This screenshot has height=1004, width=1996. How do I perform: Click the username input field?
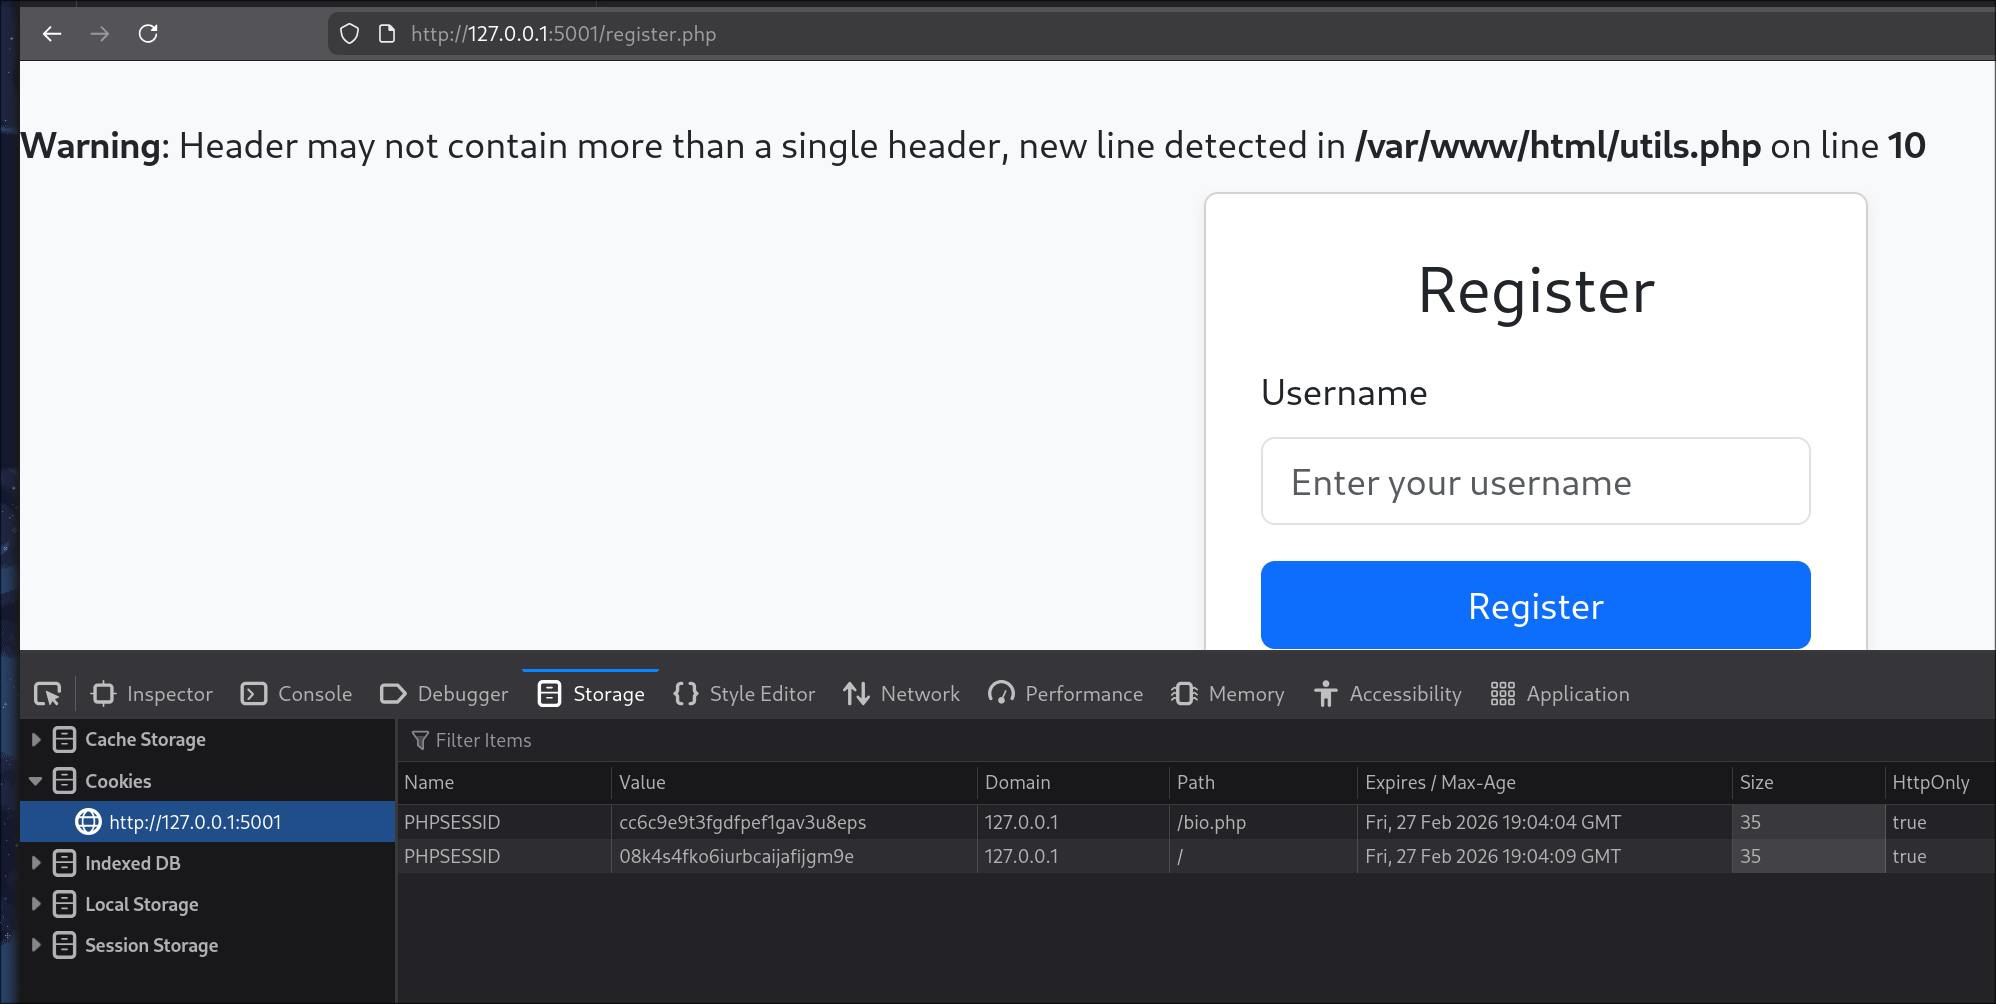1535,482
